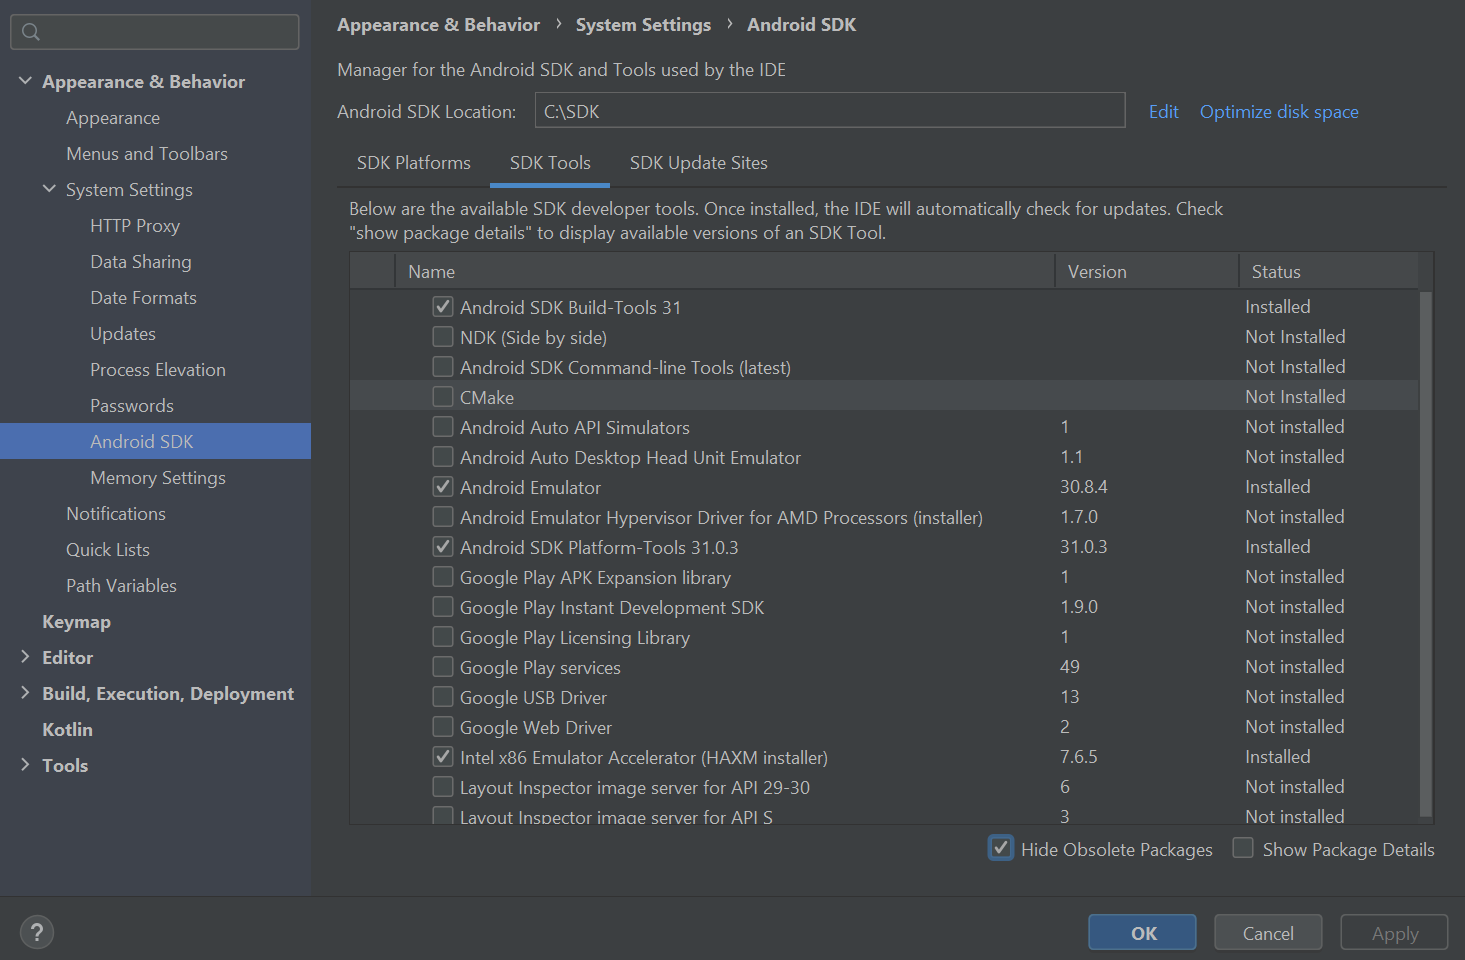Check Layout Inspector image server API 29-30
This screenshot has width=1465, height=960.
coord(443,787)
